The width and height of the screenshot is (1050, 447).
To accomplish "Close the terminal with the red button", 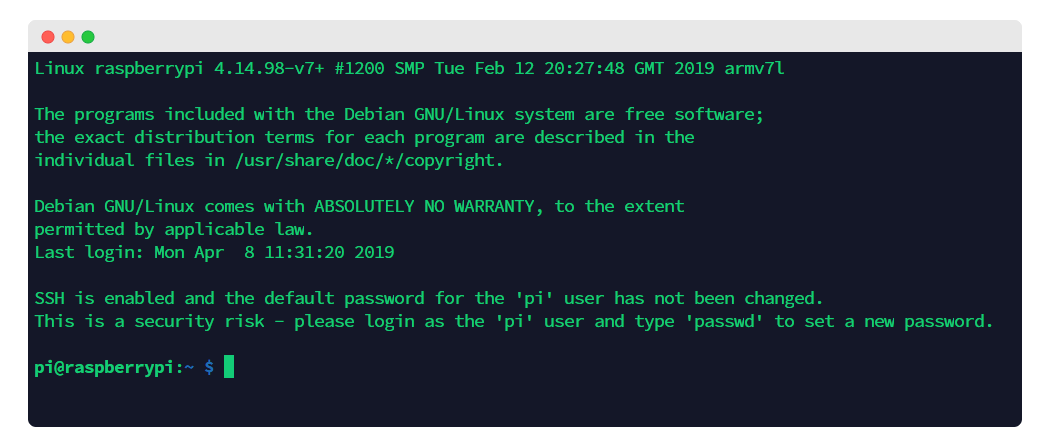I will (48, 37).
